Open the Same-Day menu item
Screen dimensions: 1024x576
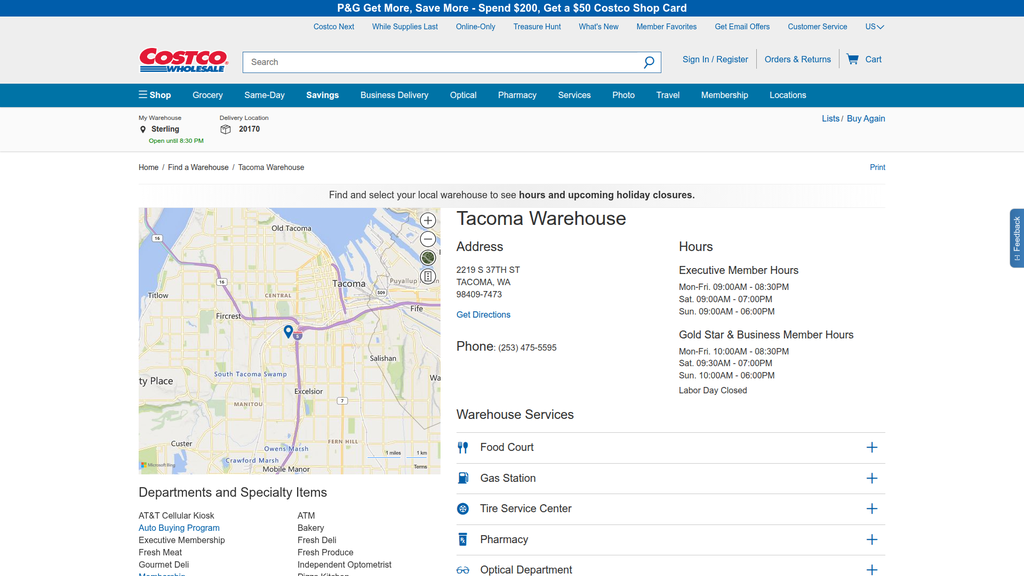[x=264, y=95]
